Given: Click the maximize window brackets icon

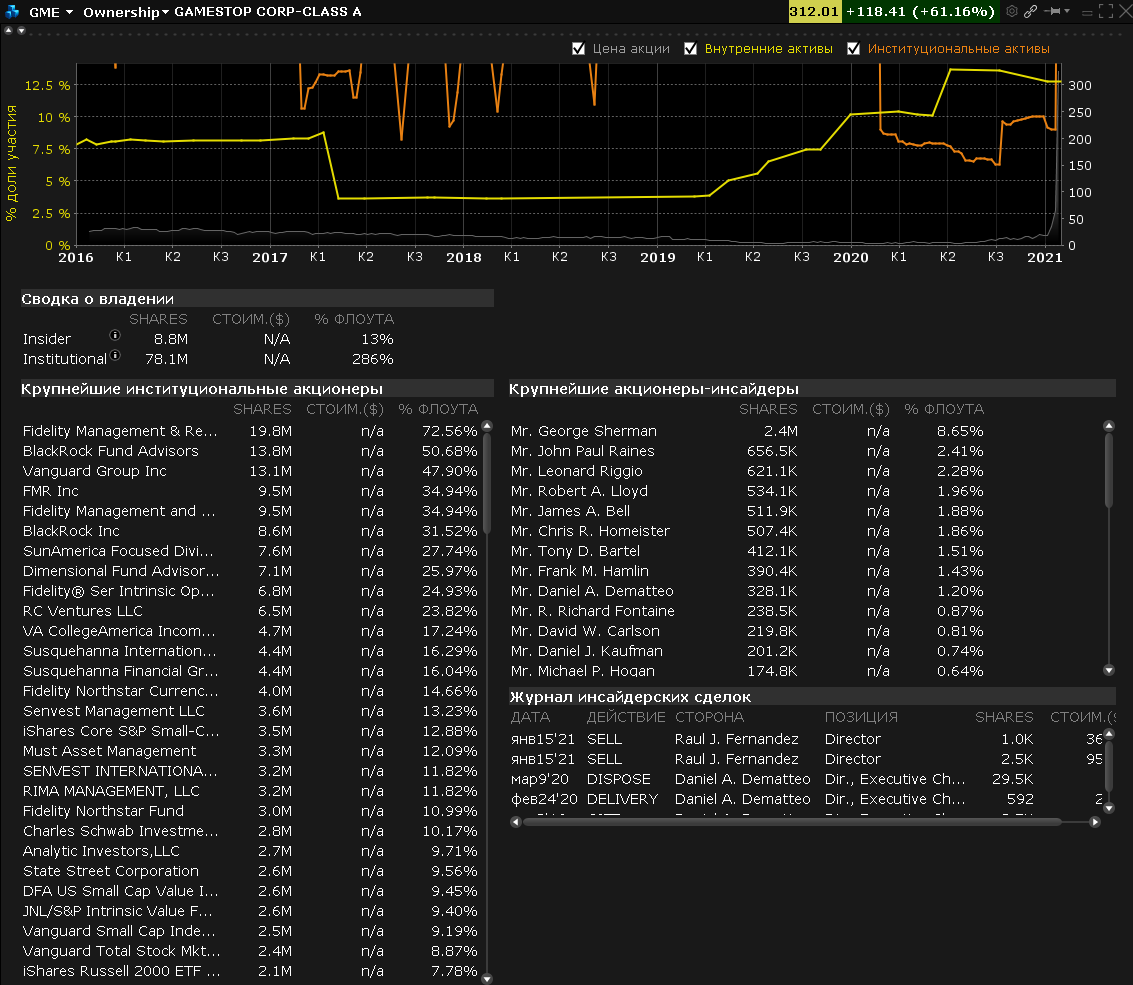Looking at the screenshot, I should (1106, 11).
